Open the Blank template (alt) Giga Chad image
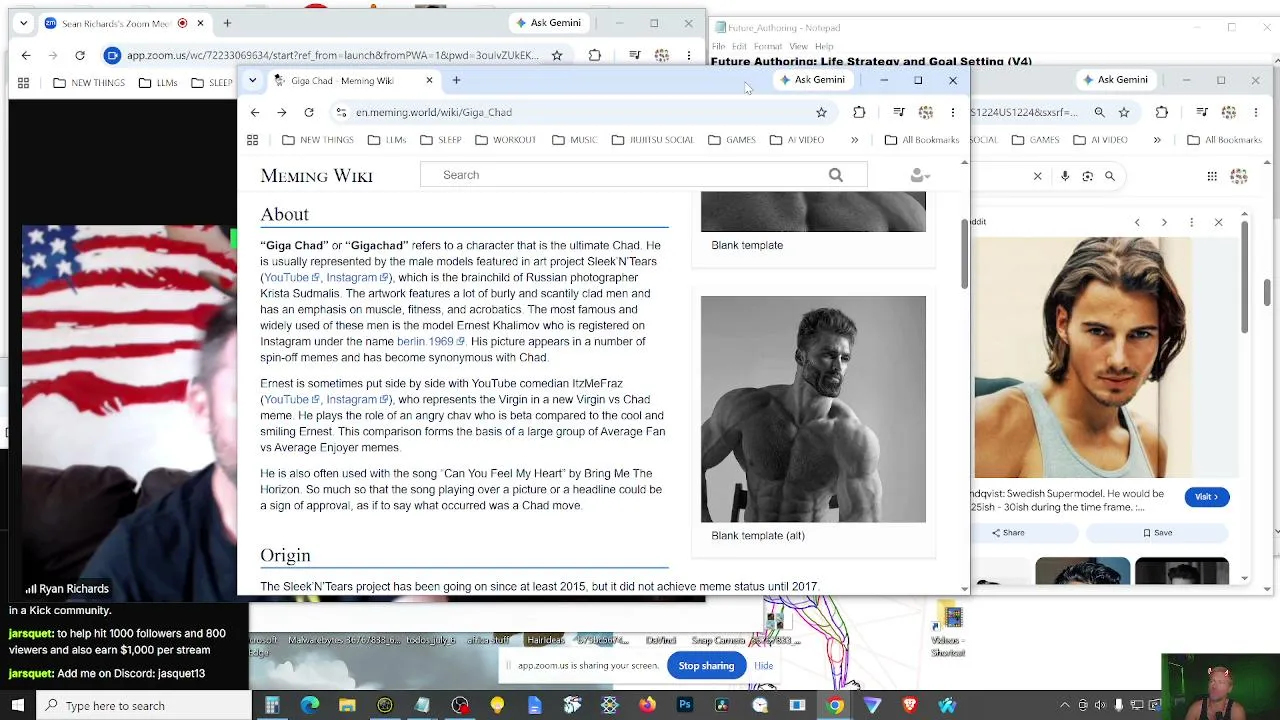Image resolution: width=1280 pixels, height=720 pixels. [x=813, y=409]
